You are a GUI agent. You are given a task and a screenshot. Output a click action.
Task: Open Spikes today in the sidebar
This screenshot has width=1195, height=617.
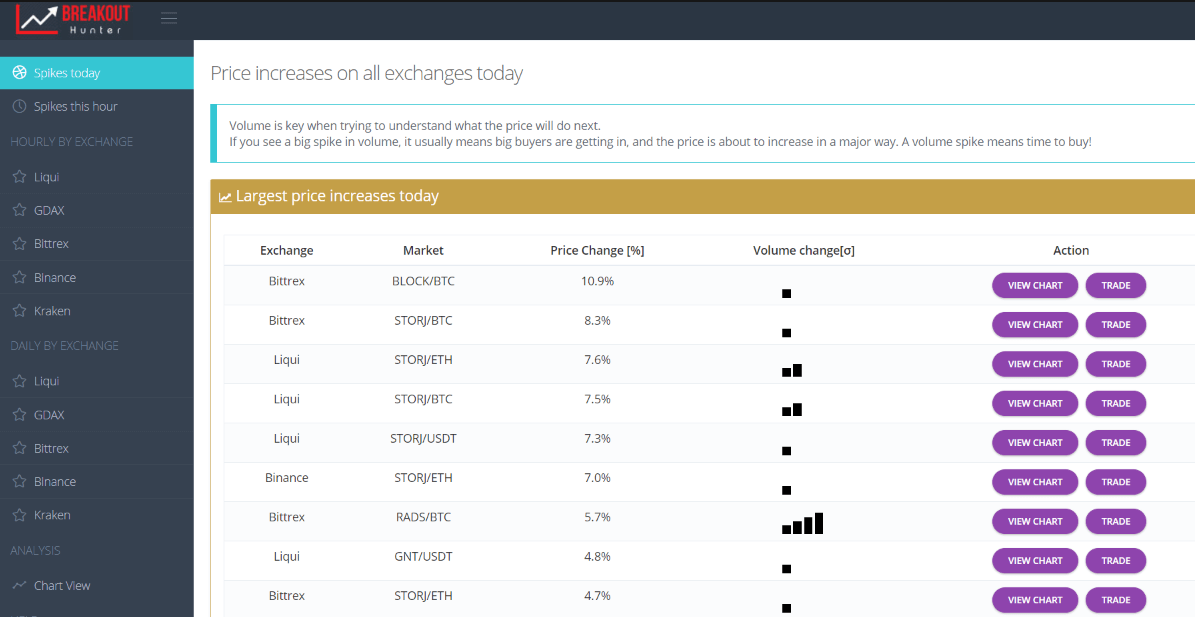pyautogui.click(x=97, y=73)
